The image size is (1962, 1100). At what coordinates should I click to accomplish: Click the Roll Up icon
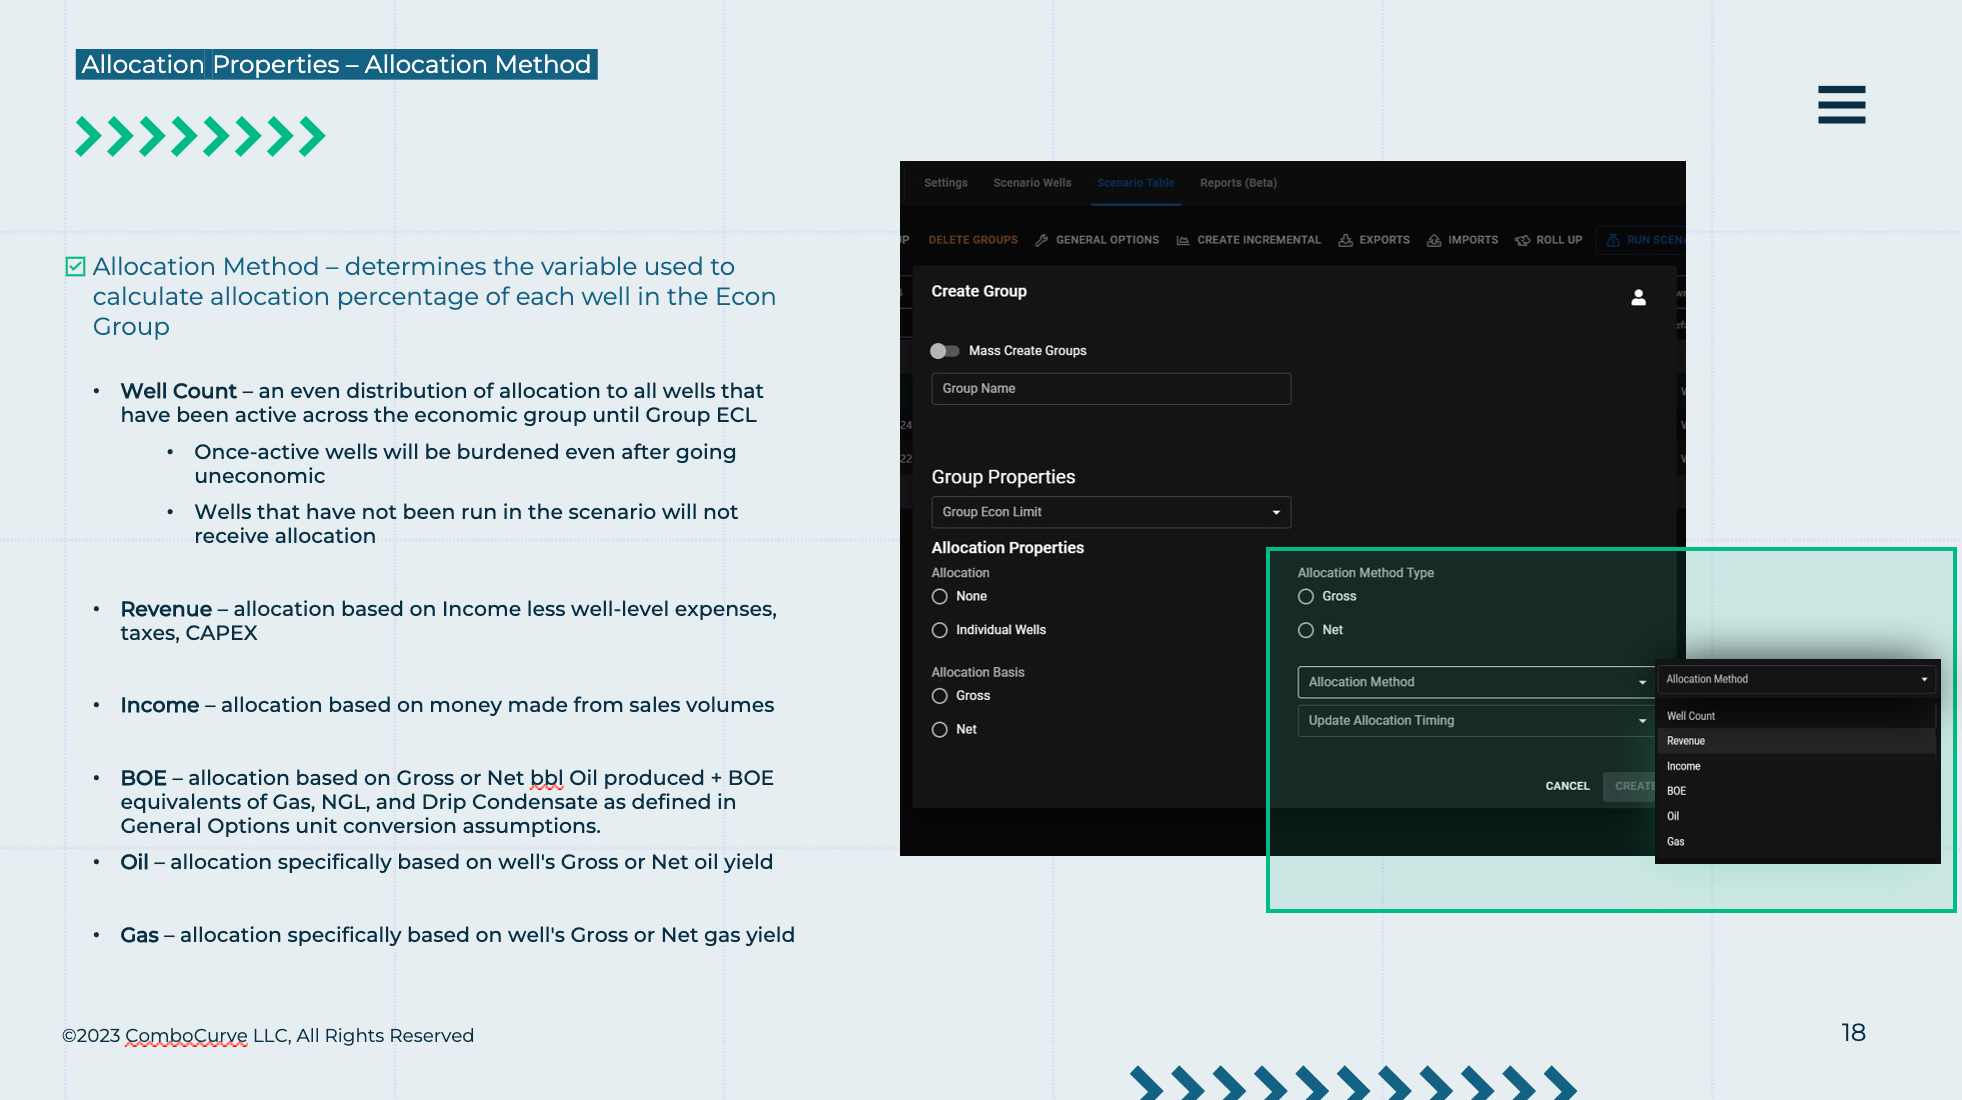tap(1522, 240)
